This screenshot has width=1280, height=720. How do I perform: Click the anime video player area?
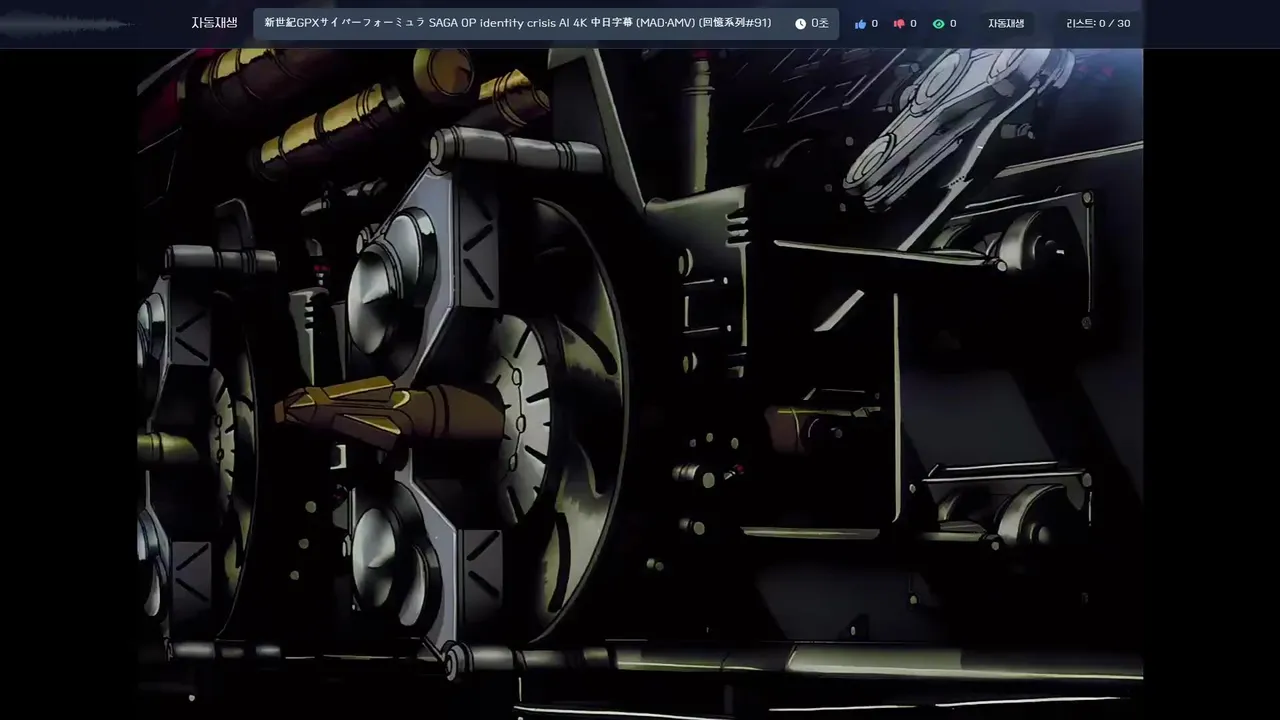640,384
